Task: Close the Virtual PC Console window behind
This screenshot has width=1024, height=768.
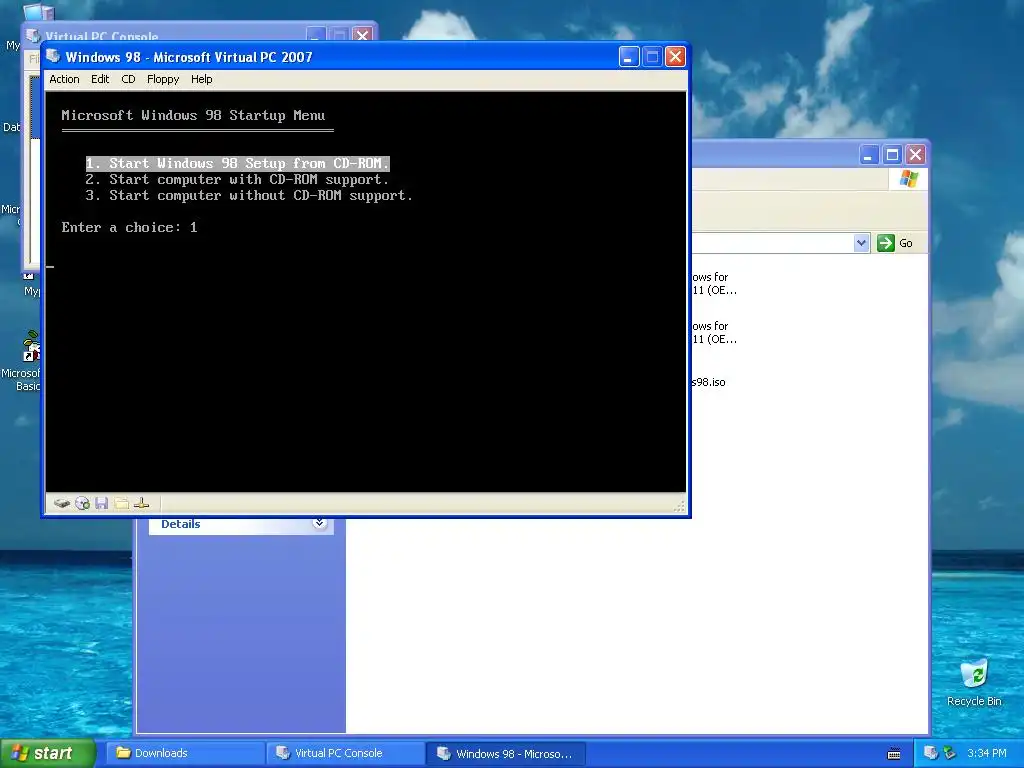Action: tap(362, 35)
